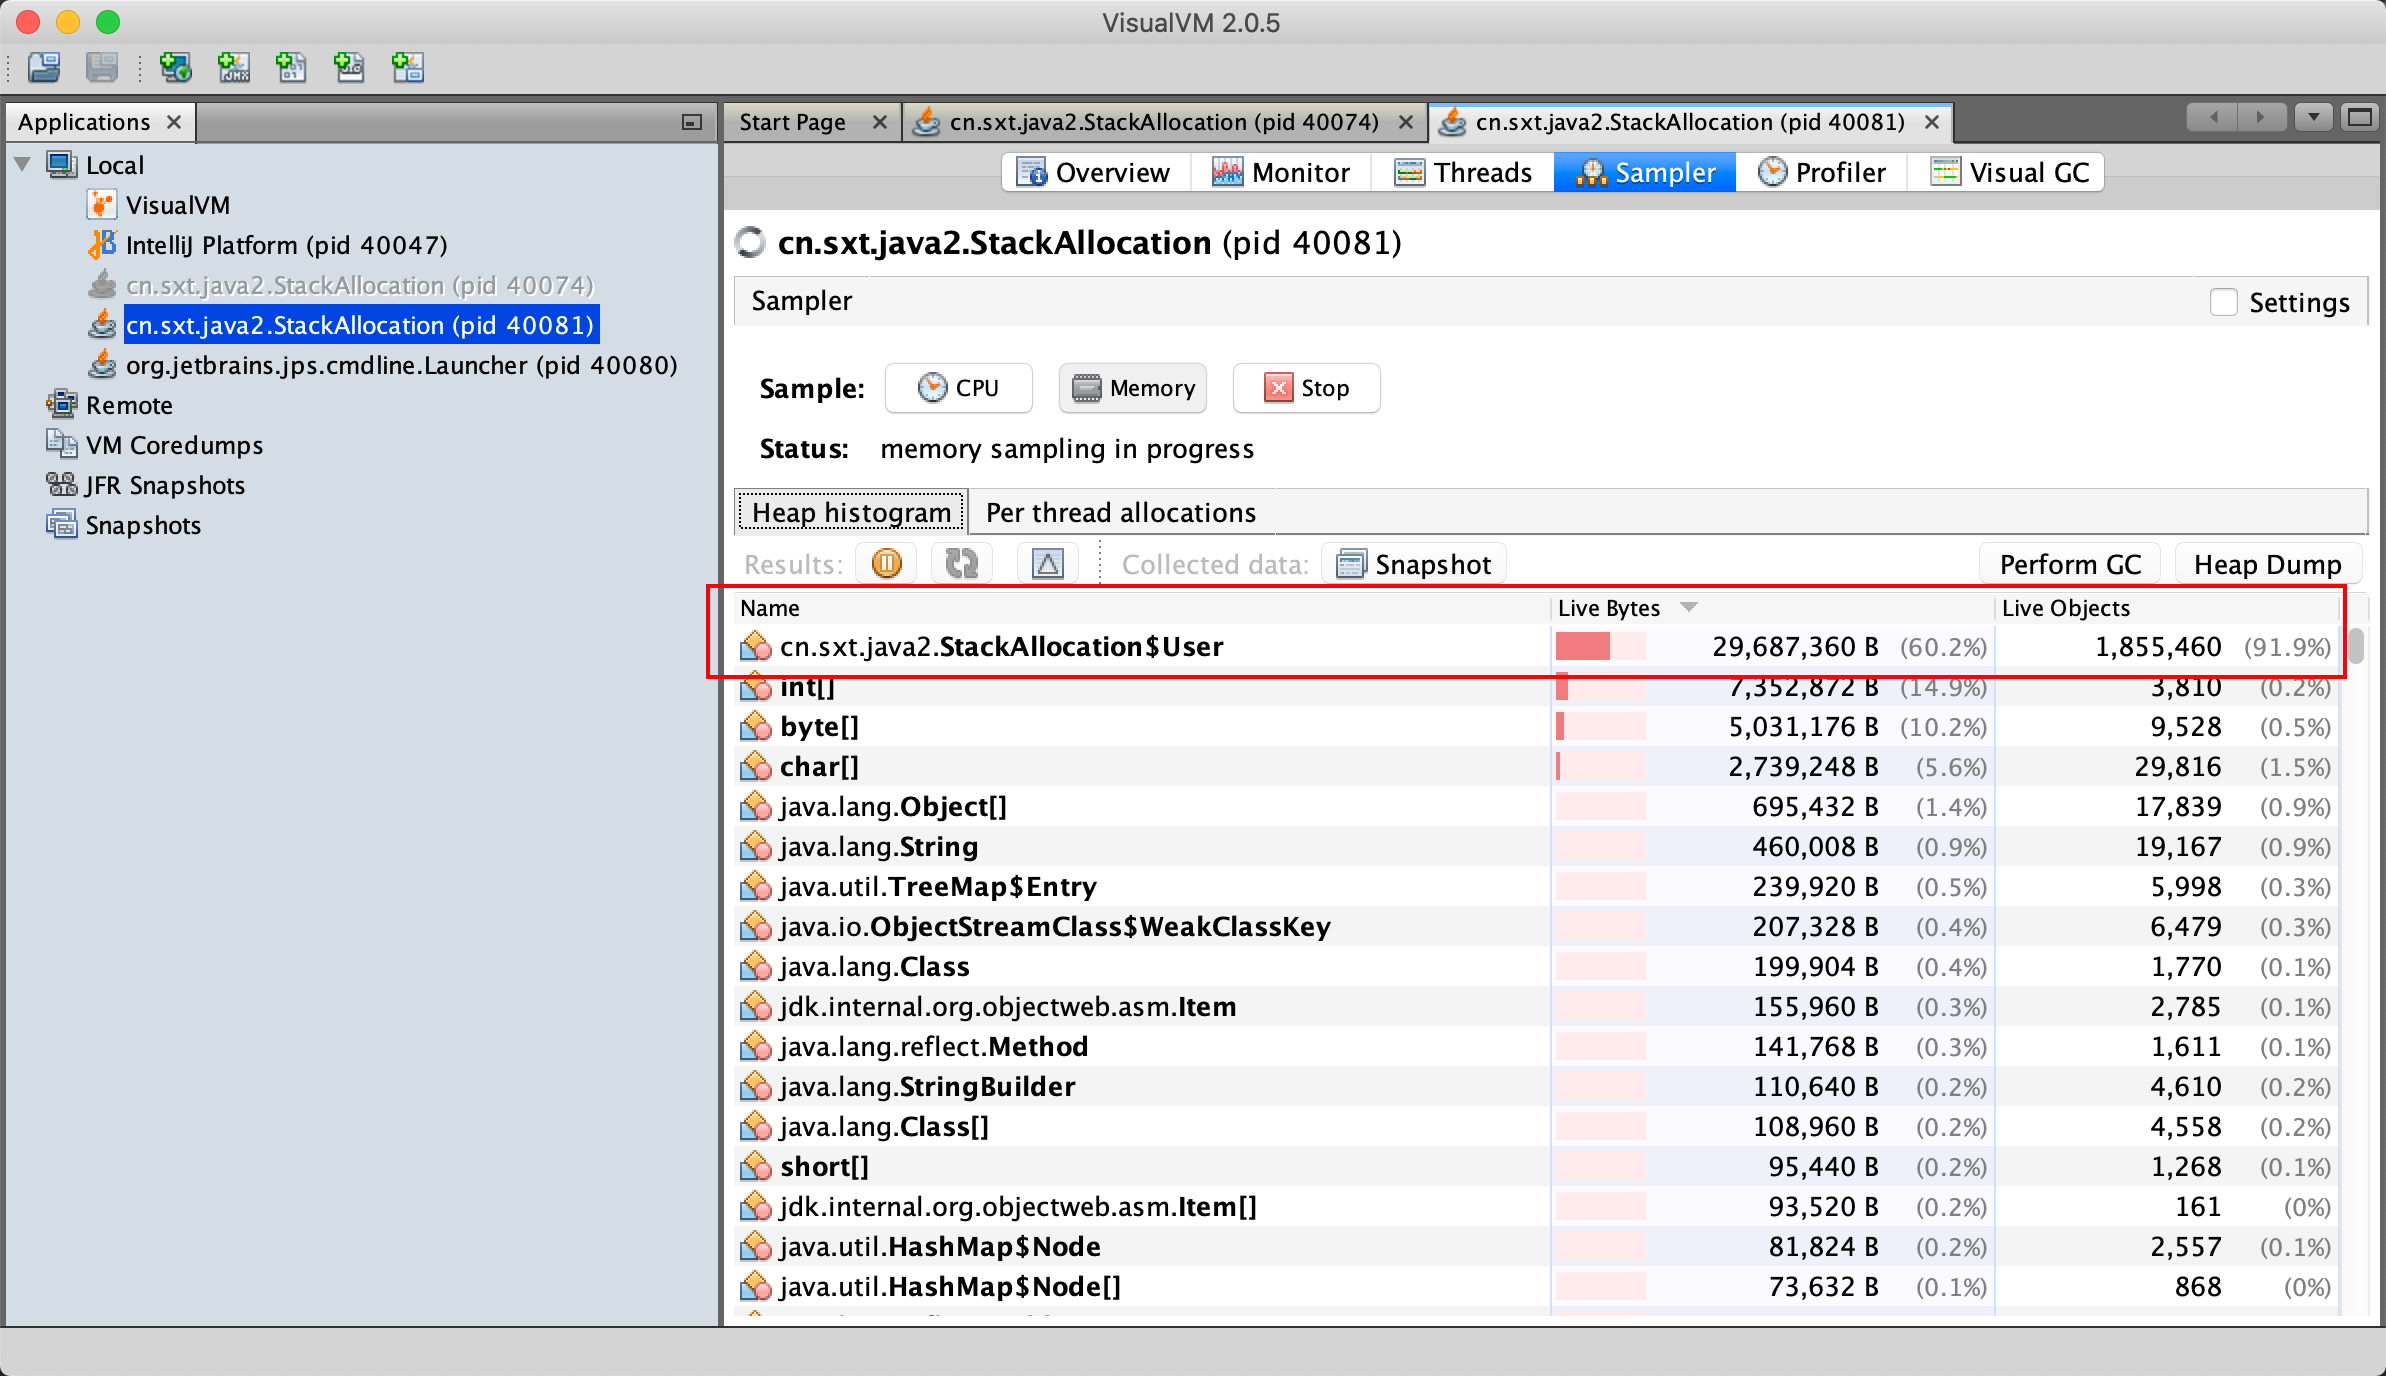Switch to Heap histogram tab
The height and width of the screenshot is (1376, 2386).
(847, 511)
